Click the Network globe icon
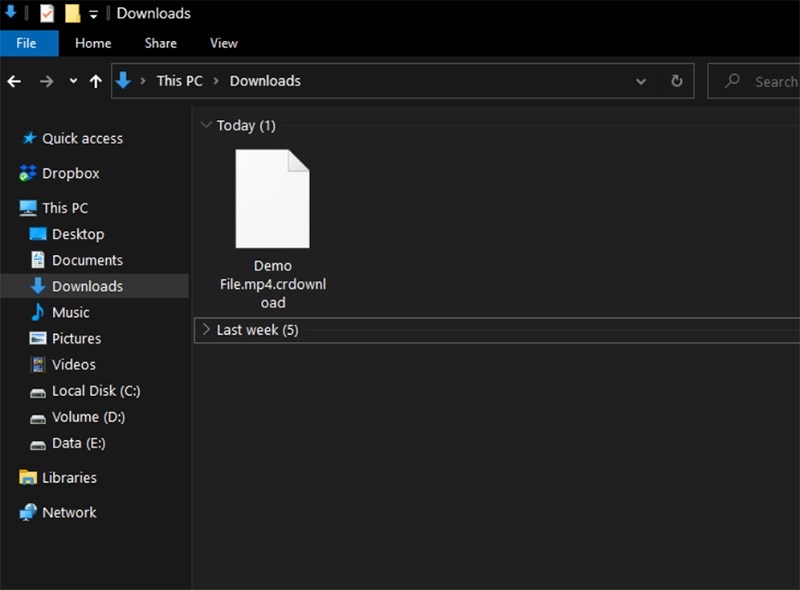This screenshot has width=800, height=590. [x=28, y=512]
